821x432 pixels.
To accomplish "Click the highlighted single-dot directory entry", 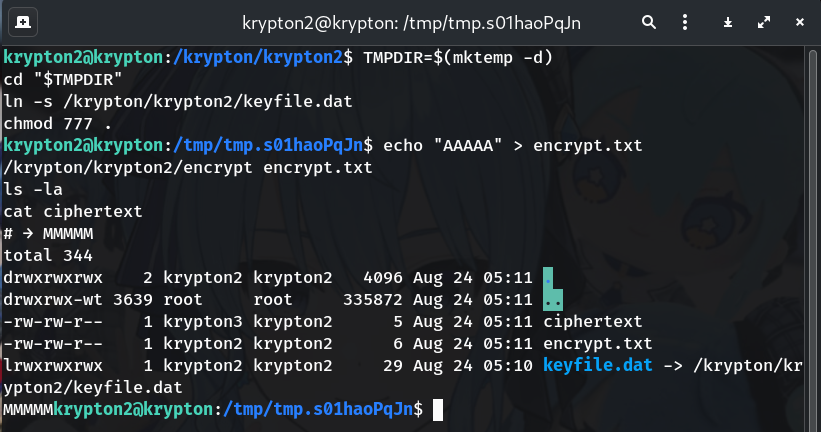I will point(548,277).
